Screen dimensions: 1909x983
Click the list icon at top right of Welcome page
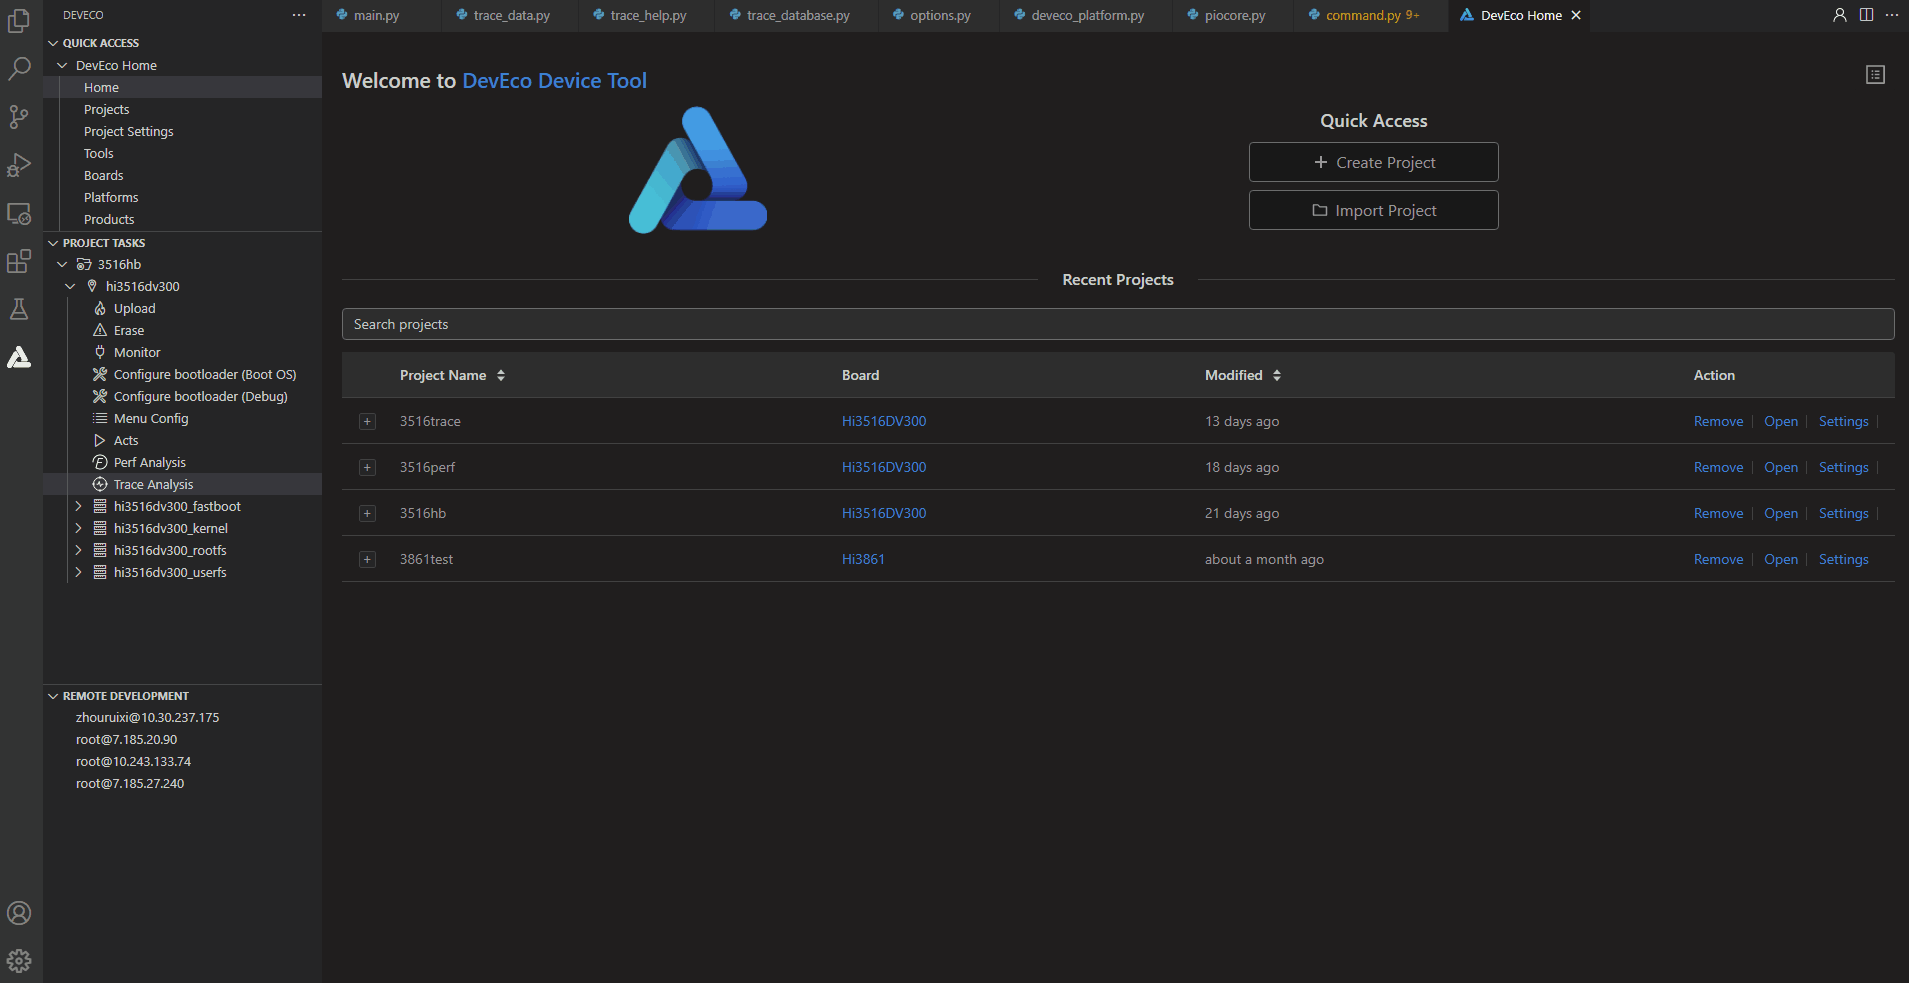click(x=1875, y=75)
